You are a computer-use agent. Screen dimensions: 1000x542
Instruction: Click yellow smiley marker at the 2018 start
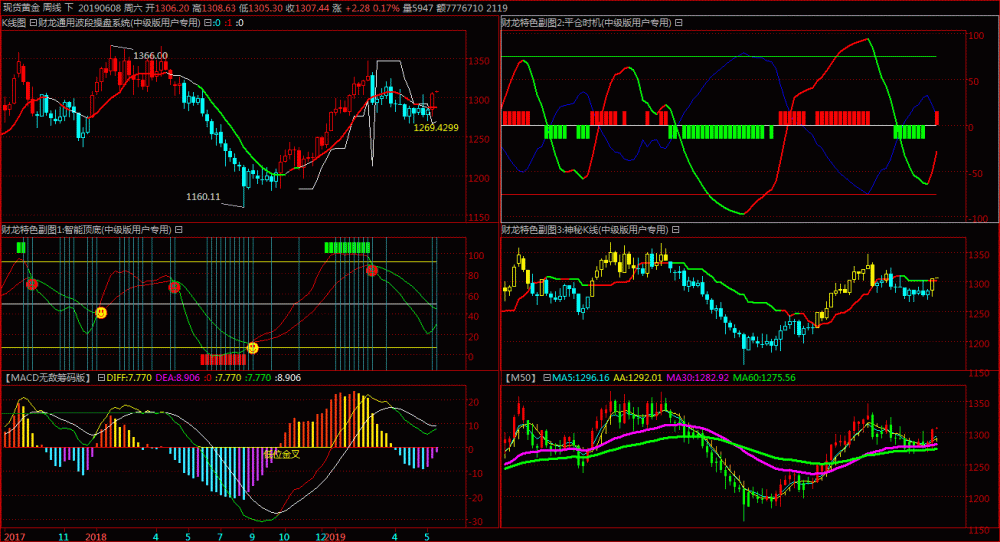click(x=101, y=312)
